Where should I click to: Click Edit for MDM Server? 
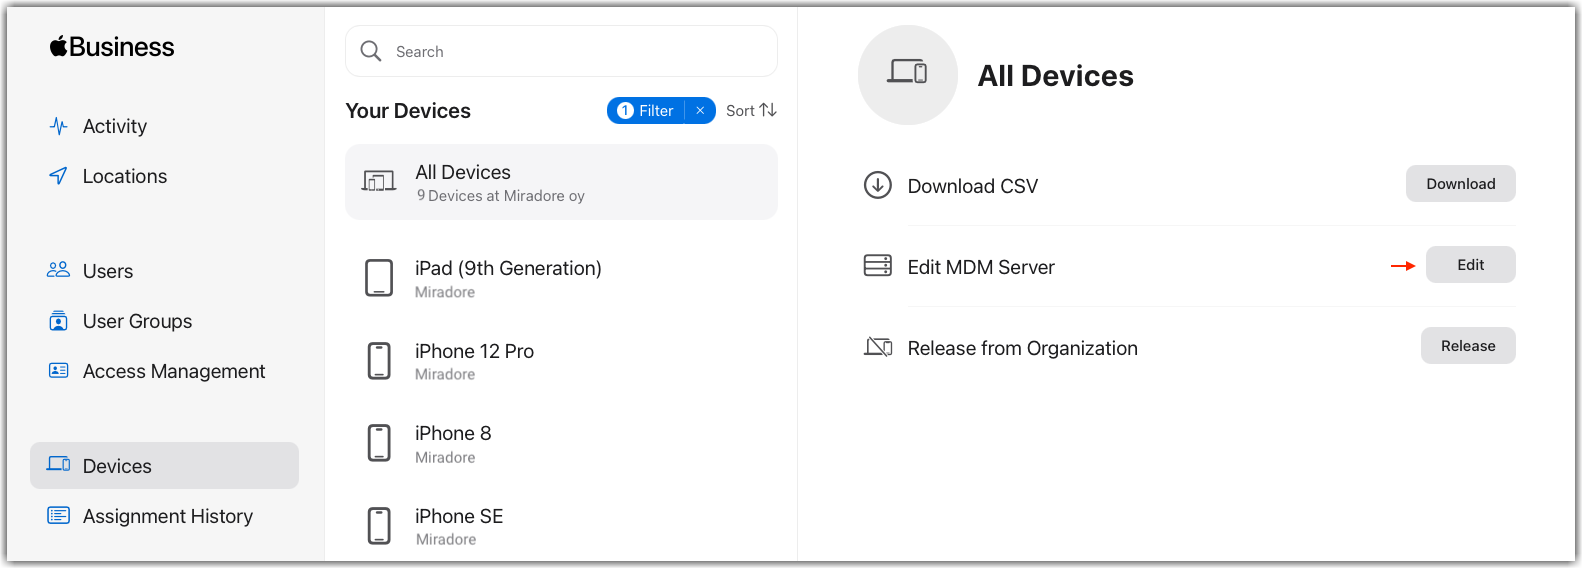1470,265
